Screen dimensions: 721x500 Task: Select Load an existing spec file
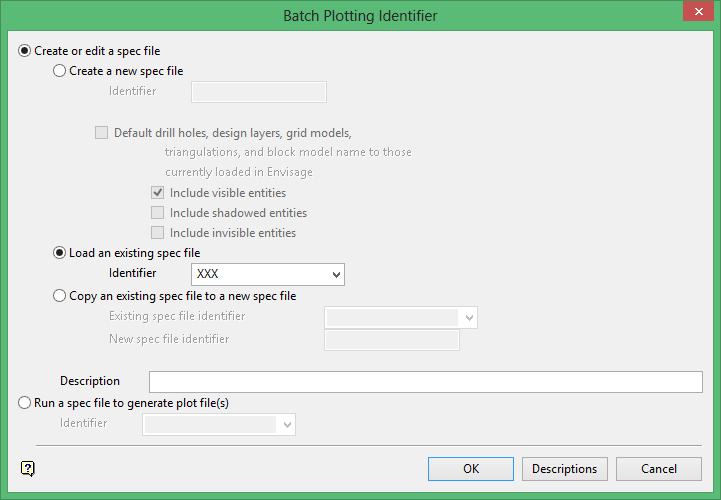point(59,253)
